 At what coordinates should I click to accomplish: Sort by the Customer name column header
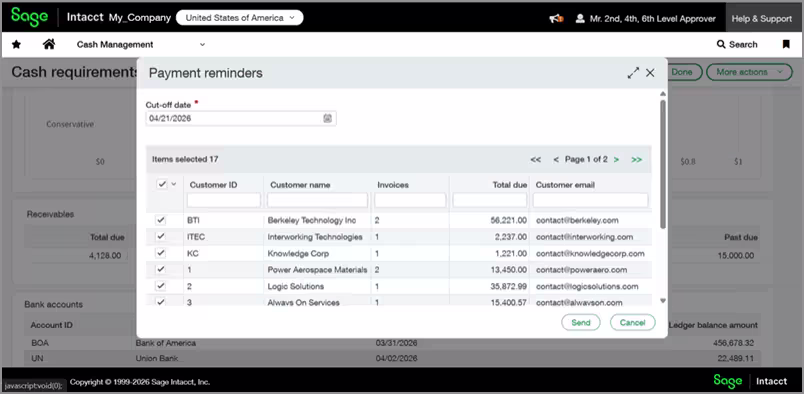point(300,185)
